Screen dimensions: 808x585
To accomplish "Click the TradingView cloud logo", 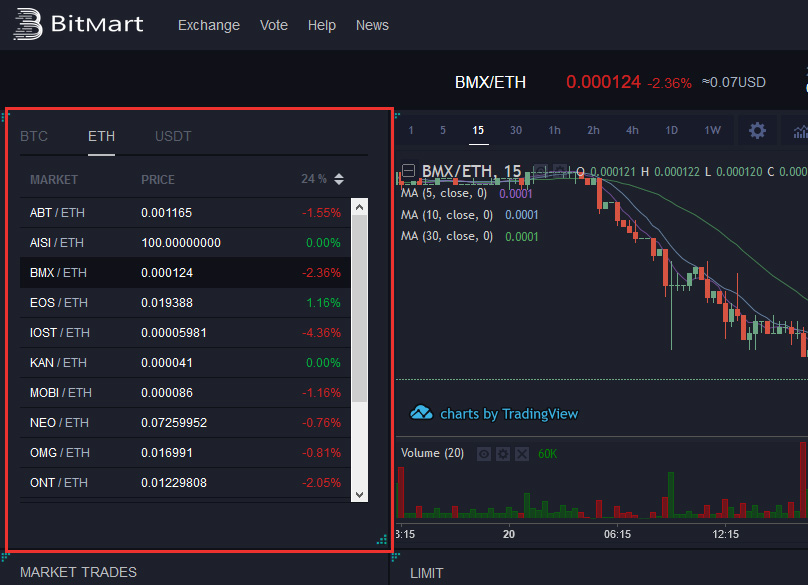I will point(422,413).
